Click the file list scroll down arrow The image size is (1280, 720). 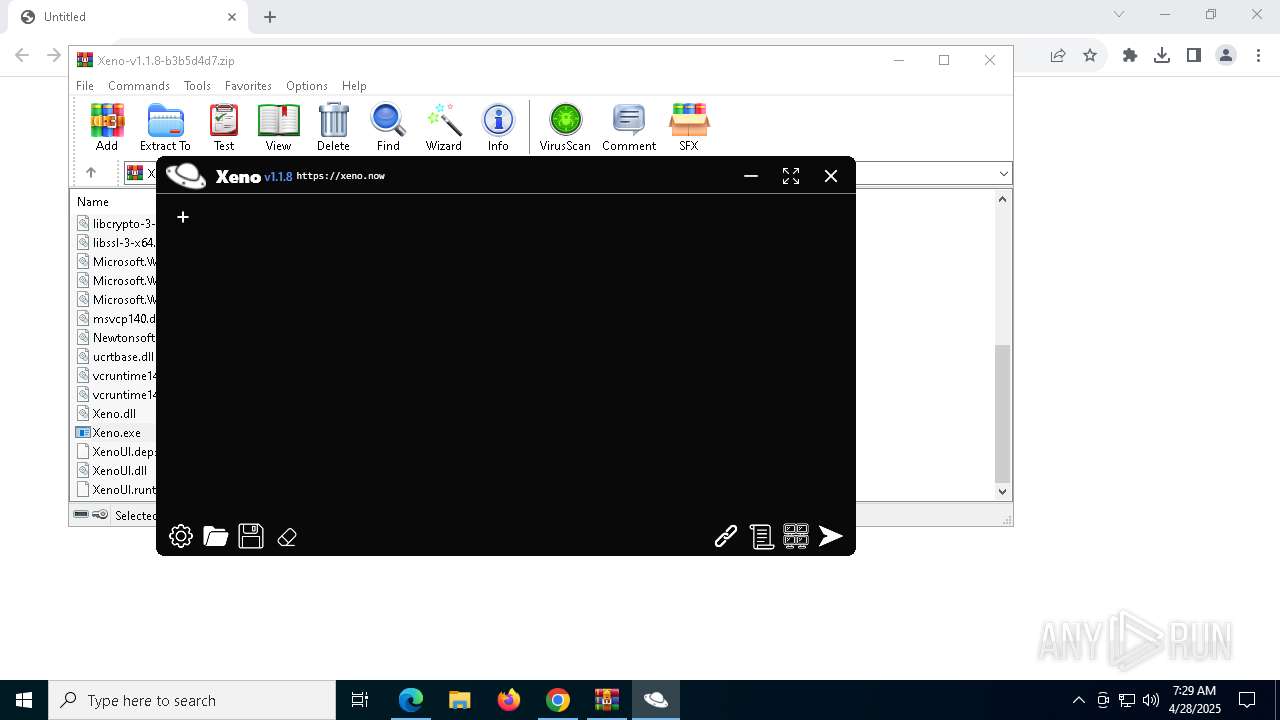(x=1003, y=492)
